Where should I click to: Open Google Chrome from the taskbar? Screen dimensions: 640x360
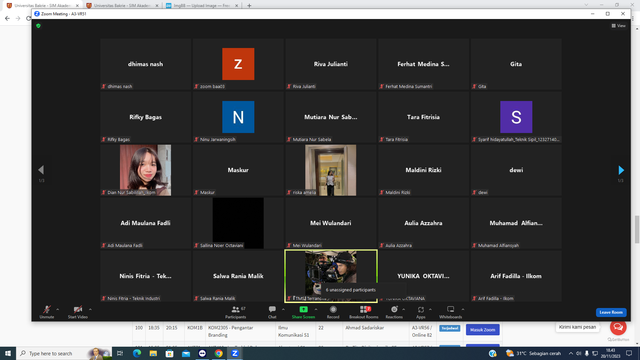(219, 353)
